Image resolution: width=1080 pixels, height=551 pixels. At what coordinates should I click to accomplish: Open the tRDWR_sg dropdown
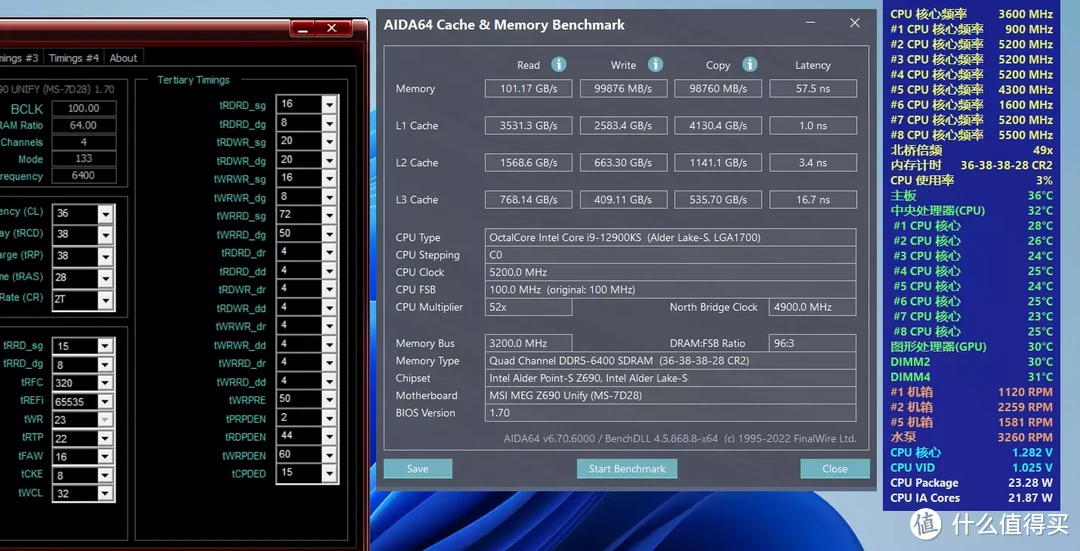click(329, 141)
